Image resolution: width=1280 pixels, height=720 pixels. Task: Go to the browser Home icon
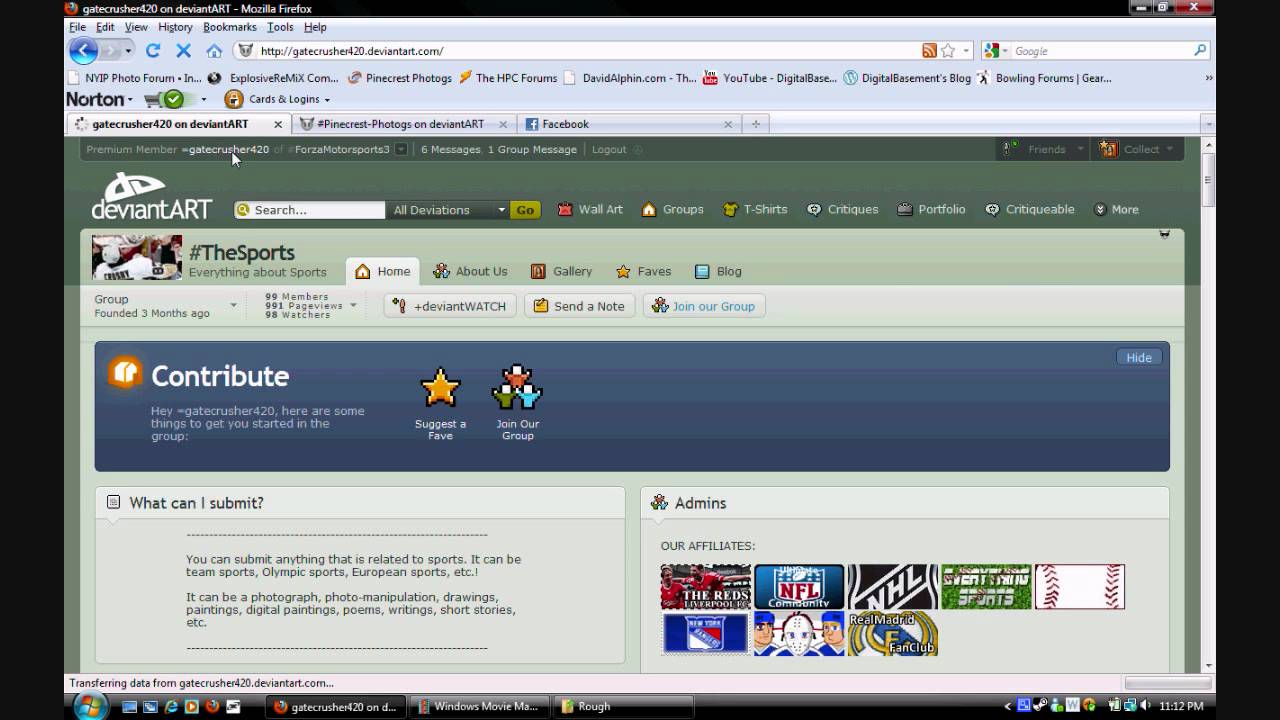(x=214, y=51)
